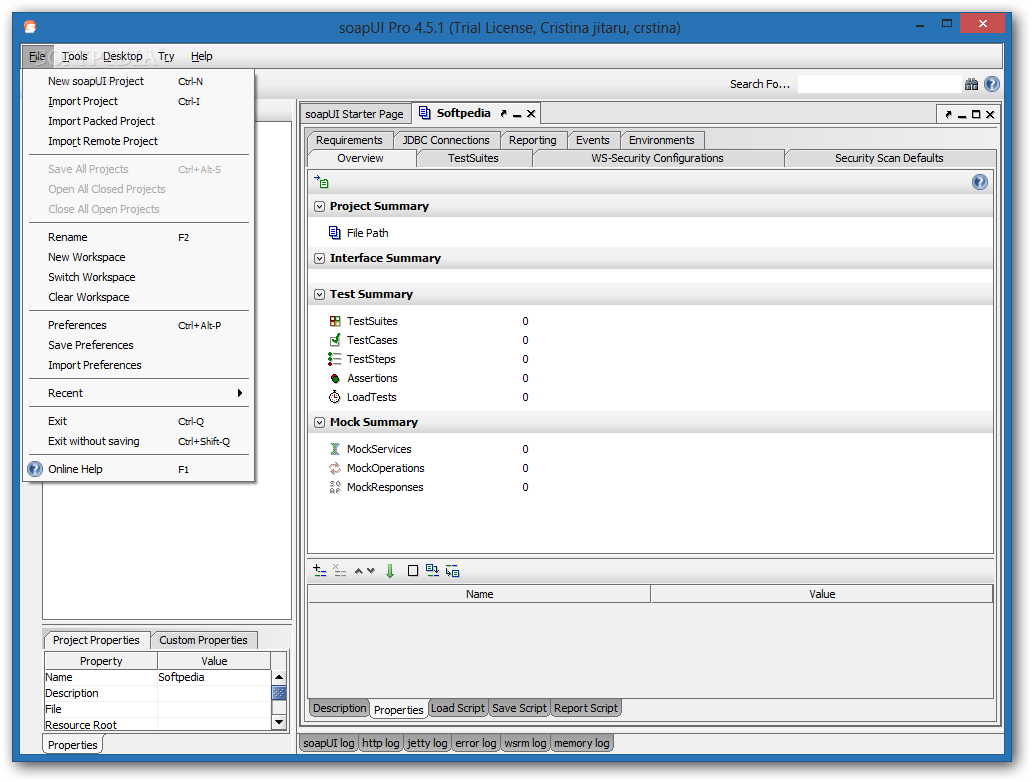The width and height of the screenshot is (1032, 782).
Task: Click the MockServices icon
Action: pos(334,449)
